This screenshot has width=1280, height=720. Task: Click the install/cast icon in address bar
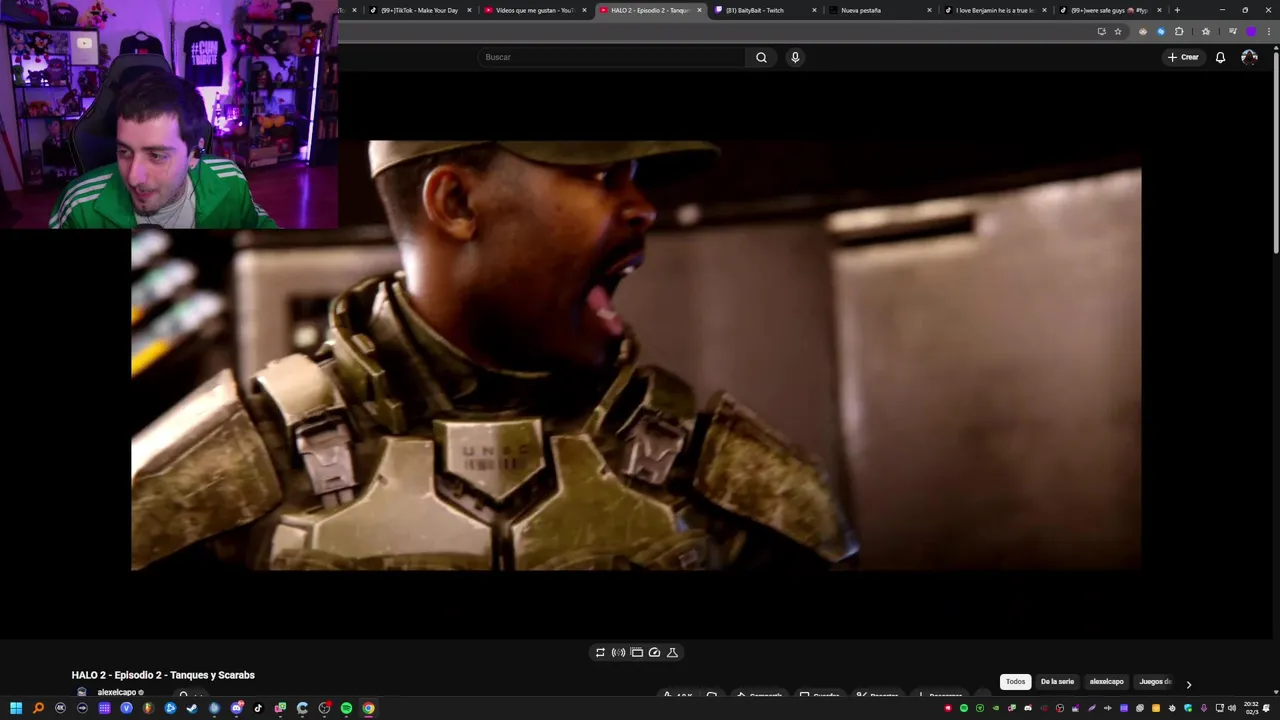click(x=1101, y=31)
